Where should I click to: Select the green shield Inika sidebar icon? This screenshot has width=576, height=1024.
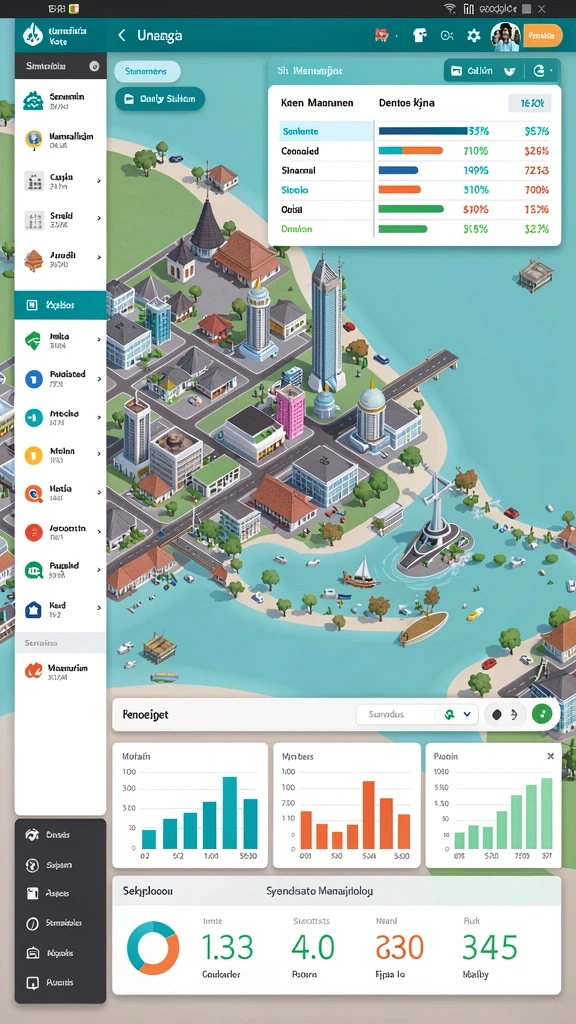(x=33, y=340)
